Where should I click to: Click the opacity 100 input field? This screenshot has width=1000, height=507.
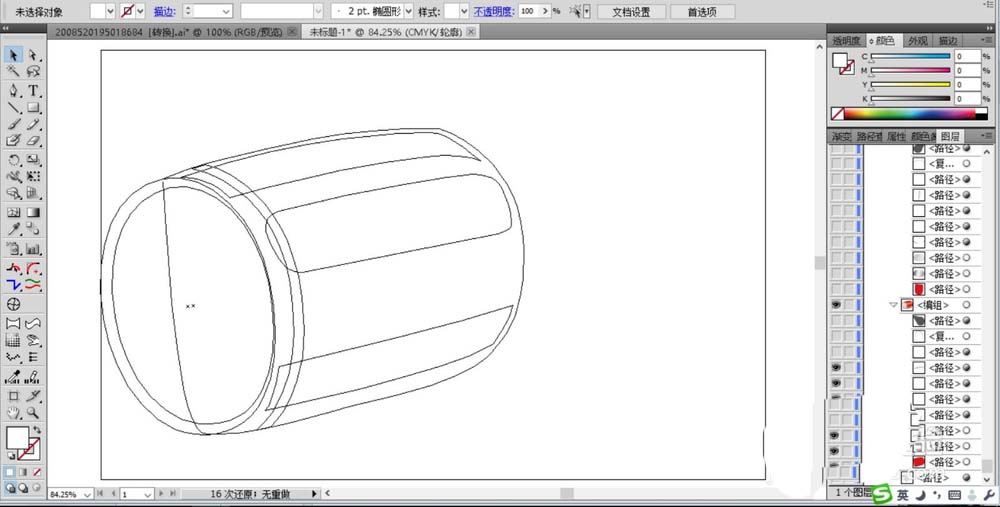click(x=530, y=11)
